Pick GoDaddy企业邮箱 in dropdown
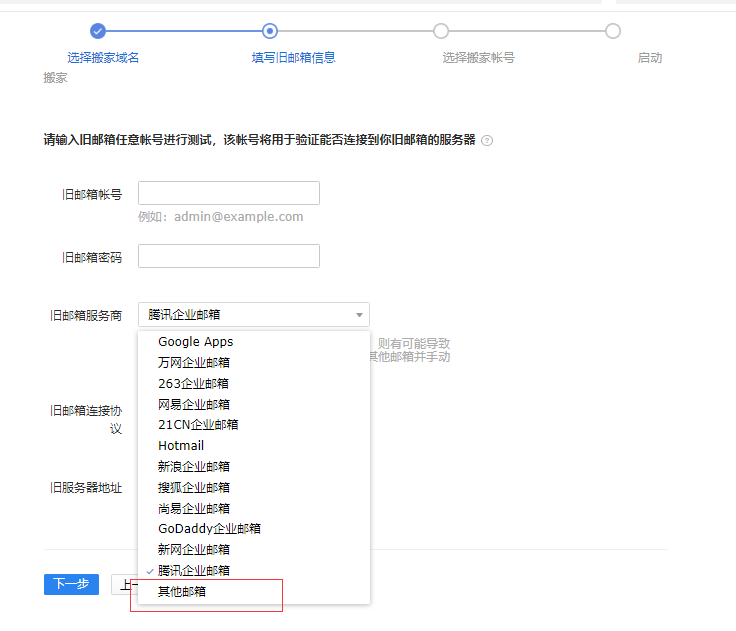 [209, 528]
